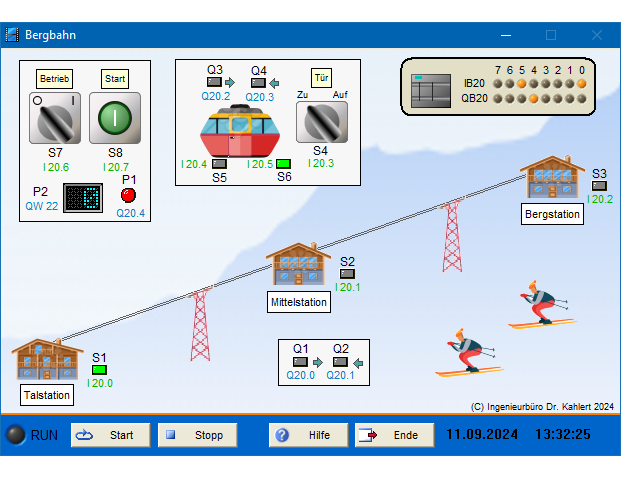Viewport: 621px width, 478px height.
Task: Click the yellow Start label above S8
Action: [115, 79]
